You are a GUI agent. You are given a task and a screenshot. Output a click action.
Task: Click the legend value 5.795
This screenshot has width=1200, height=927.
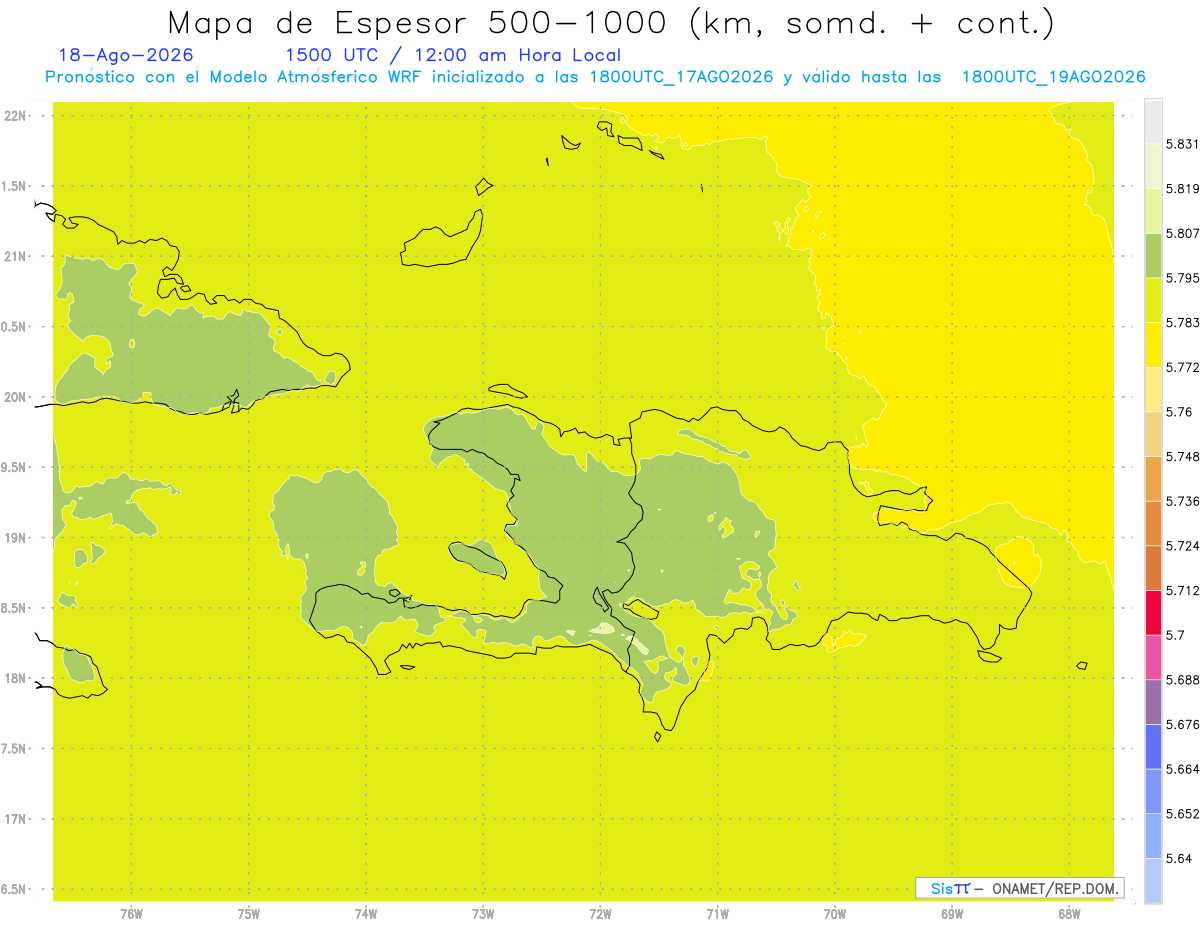(1182, 278)
